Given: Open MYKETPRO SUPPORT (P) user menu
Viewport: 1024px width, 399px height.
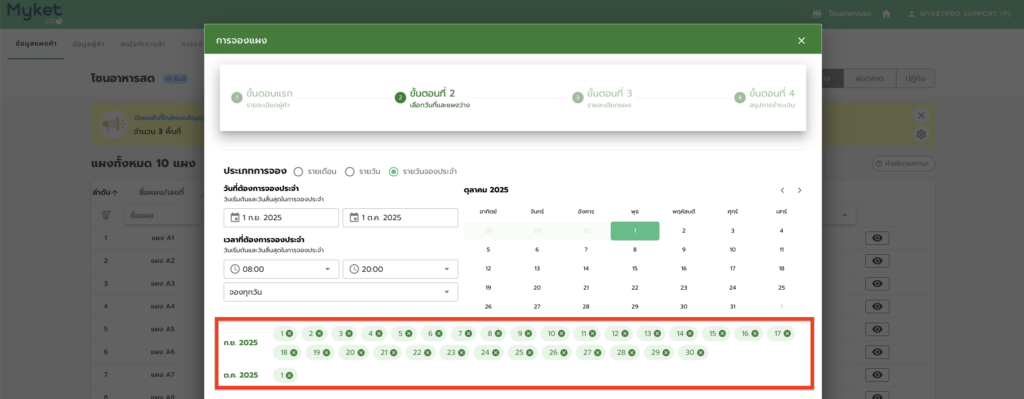Looking at the screenshot, I should [x=960, y=14].
